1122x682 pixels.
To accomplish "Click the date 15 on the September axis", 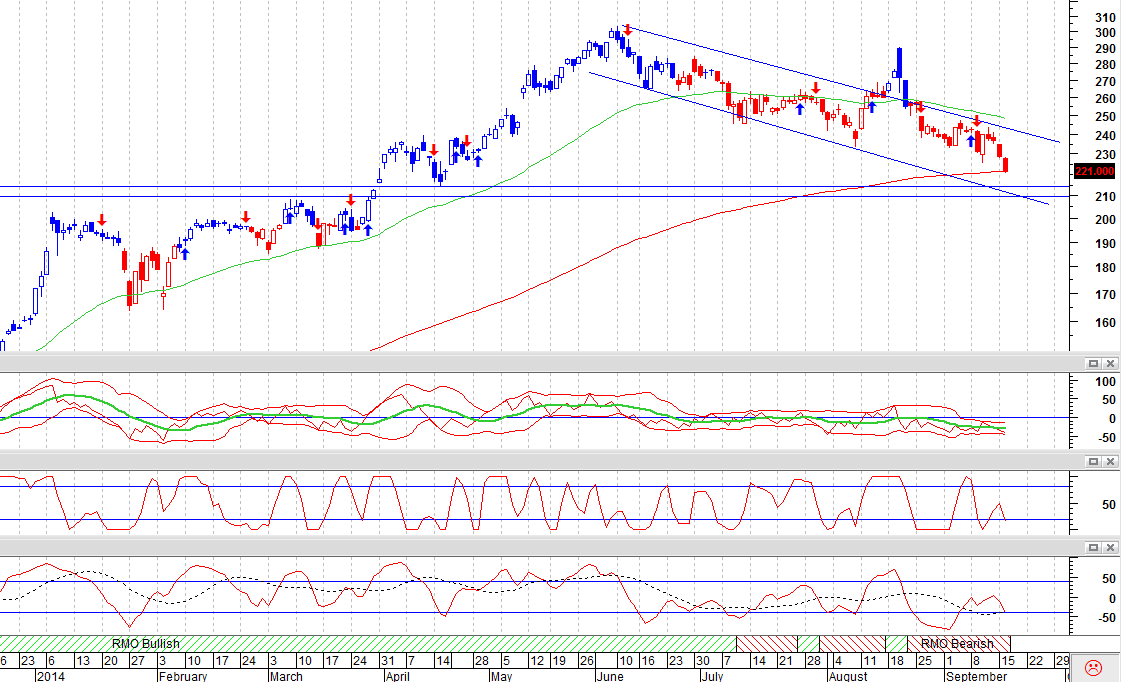I will tap(1008, 661).
